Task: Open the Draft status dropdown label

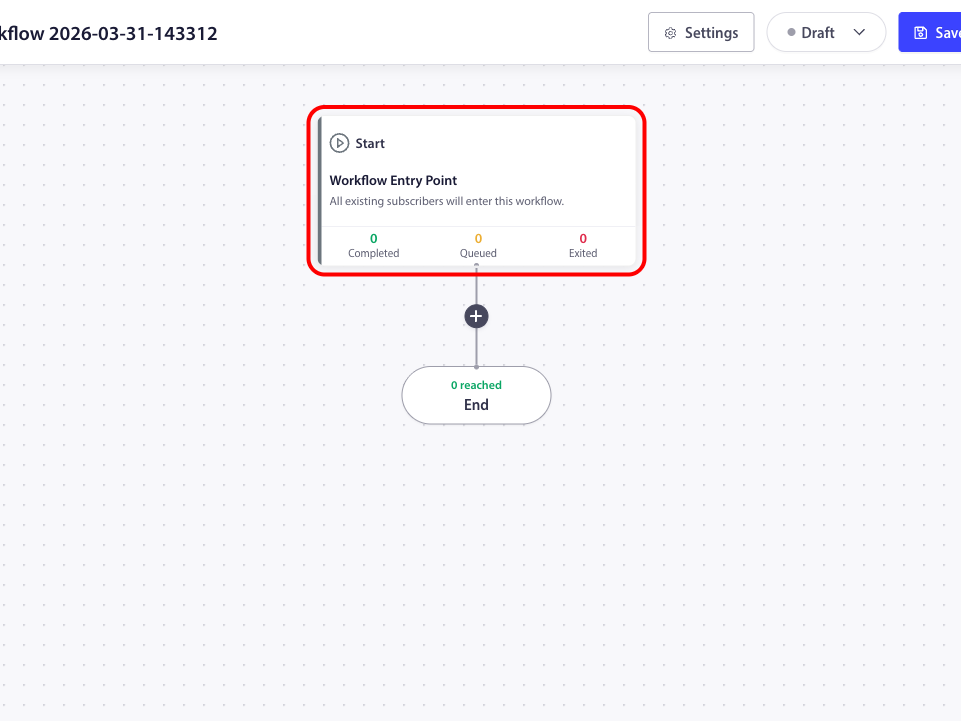Action: point(818,33)
